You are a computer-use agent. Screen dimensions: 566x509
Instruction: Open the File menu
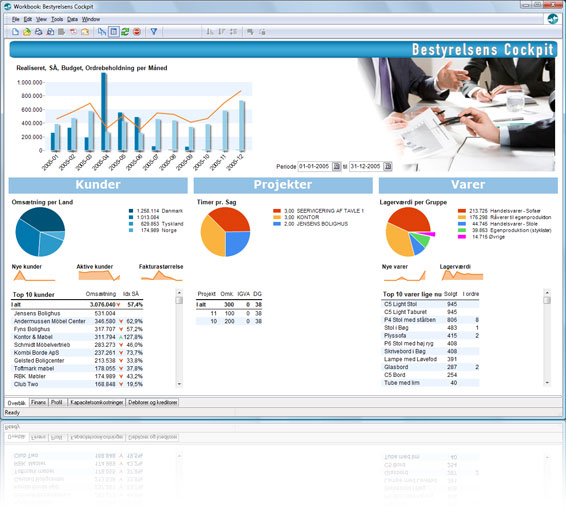[x=16, y=19]
